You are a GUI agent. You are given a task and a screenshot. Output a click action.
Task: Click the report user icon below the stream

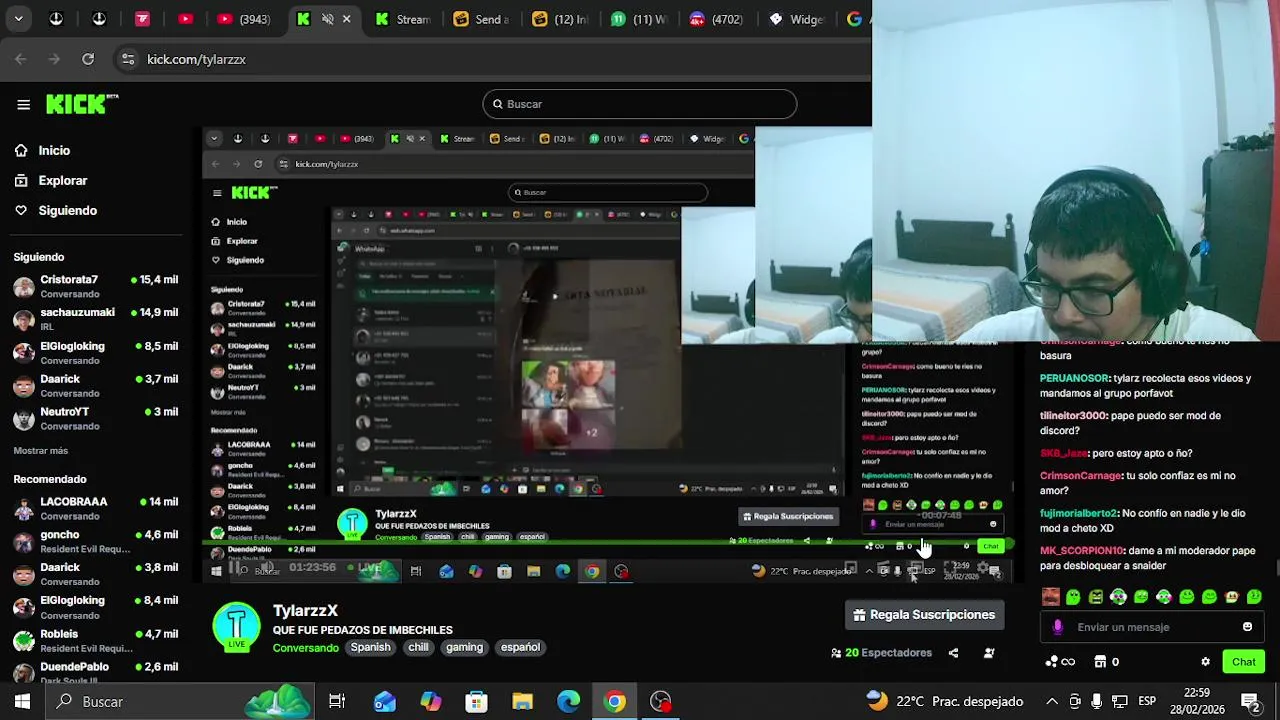pyautogui.click(x=989, y=653)
